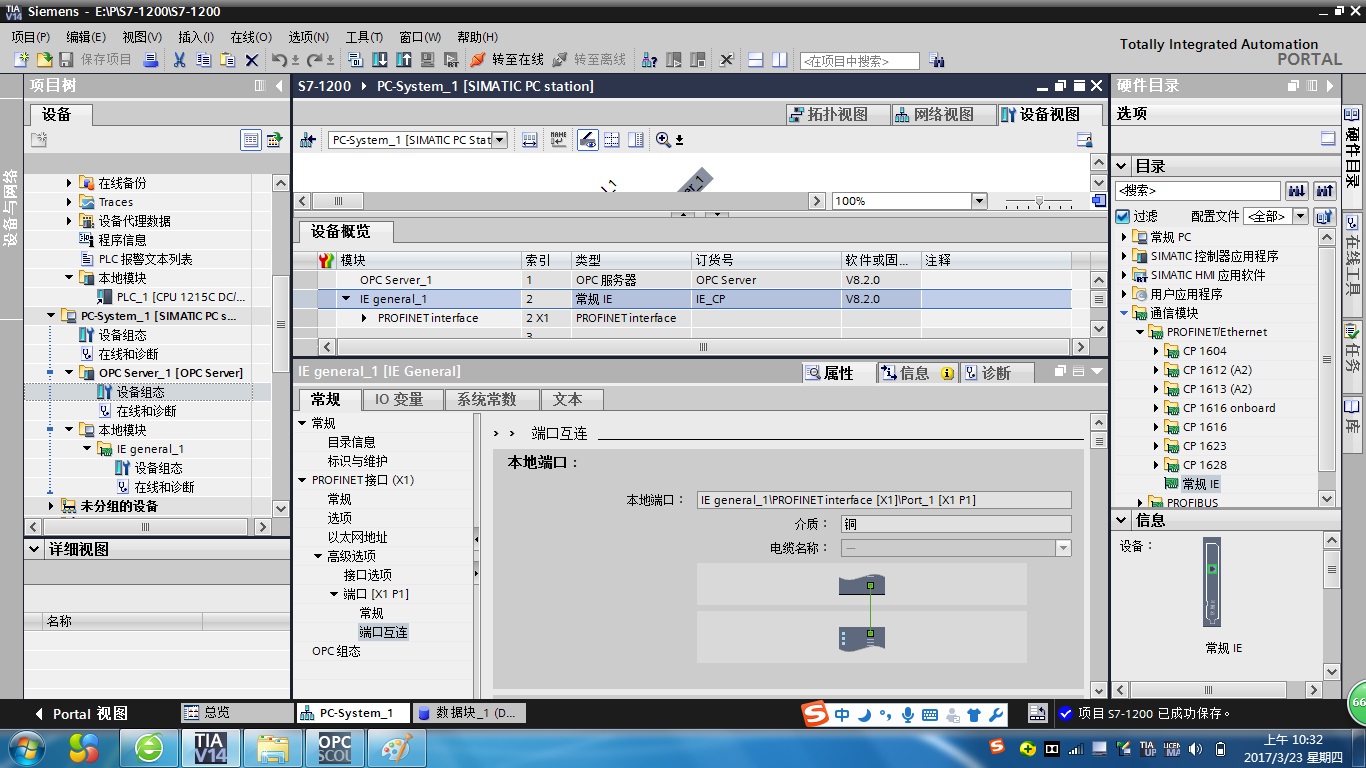
Task: Expand CP 1604 in hardware catalog
Action: click(x=1157, y=351)
